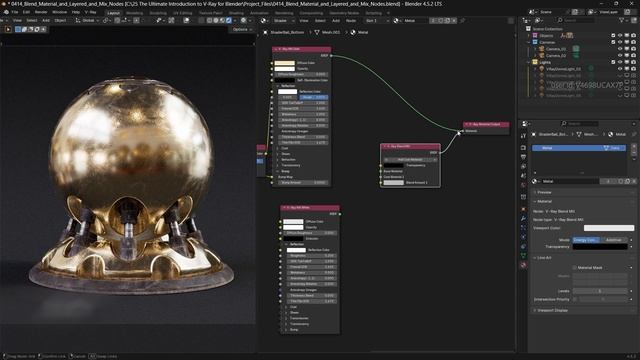The width and height of the screenshot is (640, 360).
Task: Toggle exclude checkbox for Lights collection
Action: [x=613, y=62]
